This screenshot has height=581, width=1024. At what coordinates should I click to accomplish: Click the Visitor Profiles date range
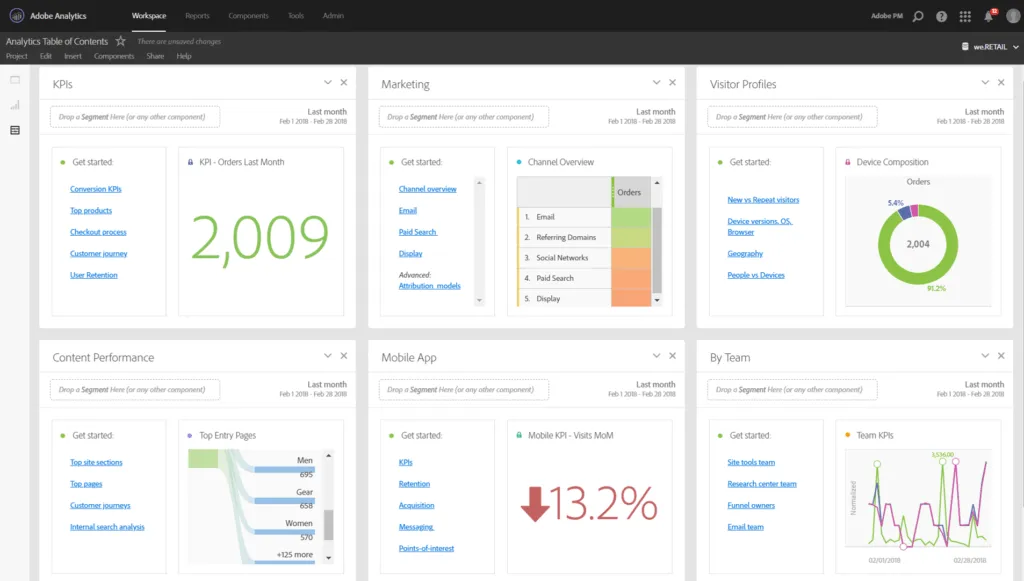point(970,116)
